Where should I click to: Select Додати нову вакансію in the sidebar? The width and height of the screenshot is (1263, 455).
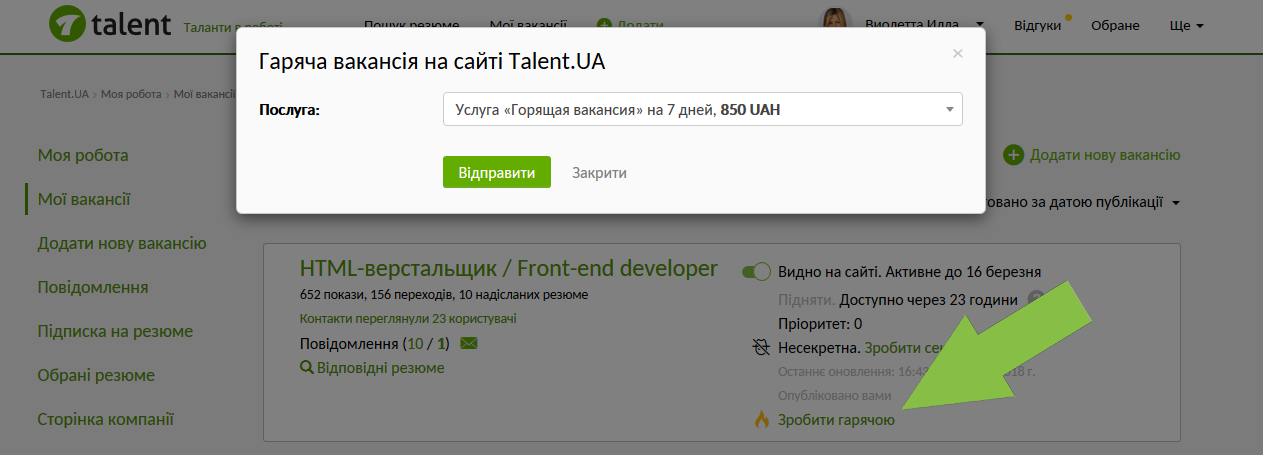tap(122, 243)
